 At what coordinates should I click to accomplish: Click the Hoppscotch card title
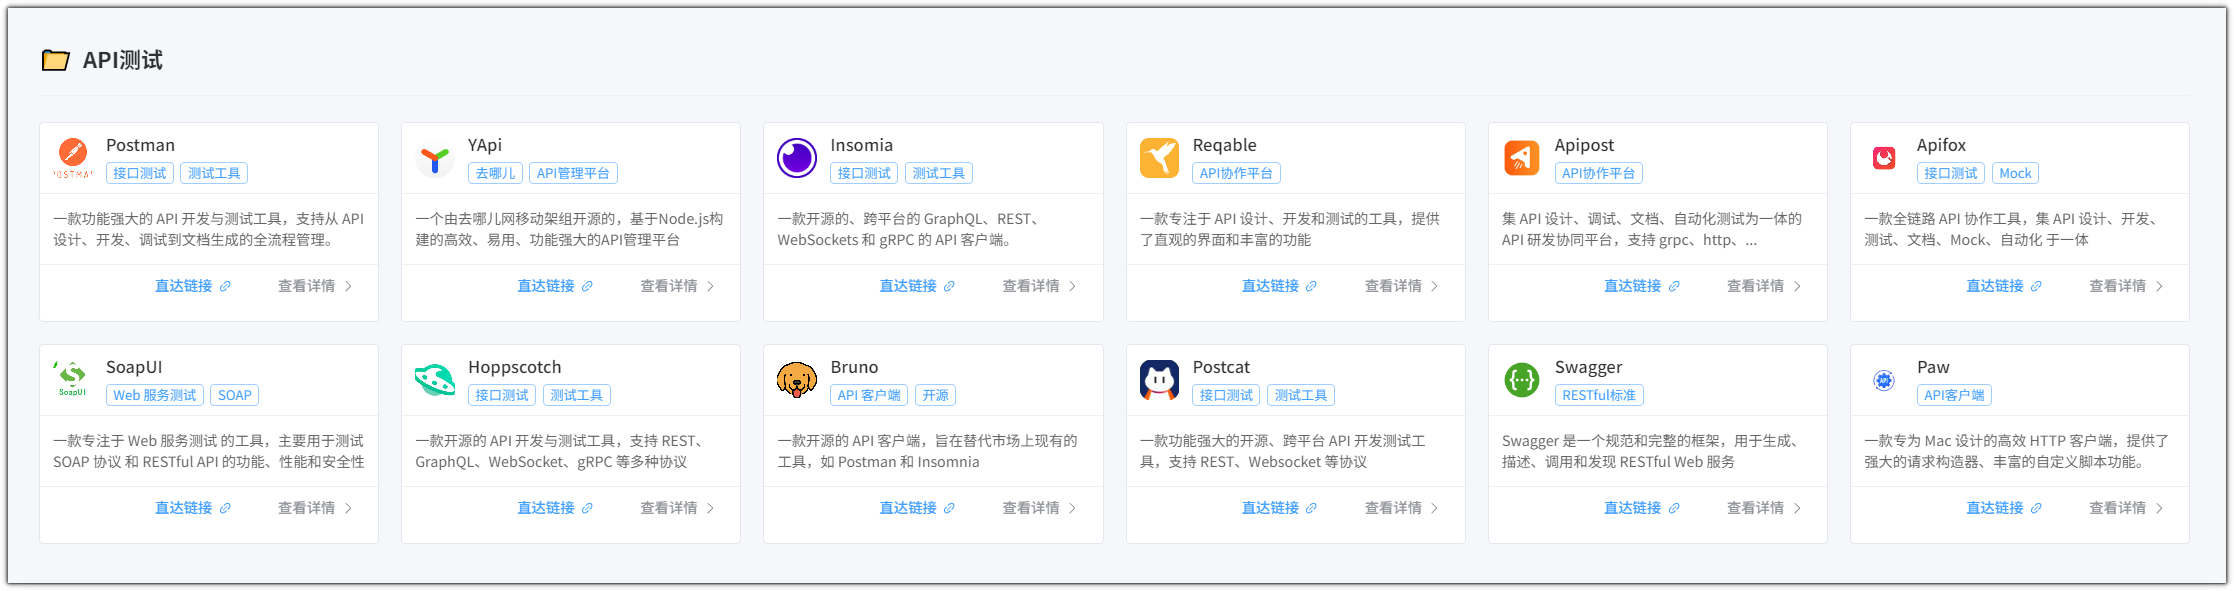pos(514,367)
